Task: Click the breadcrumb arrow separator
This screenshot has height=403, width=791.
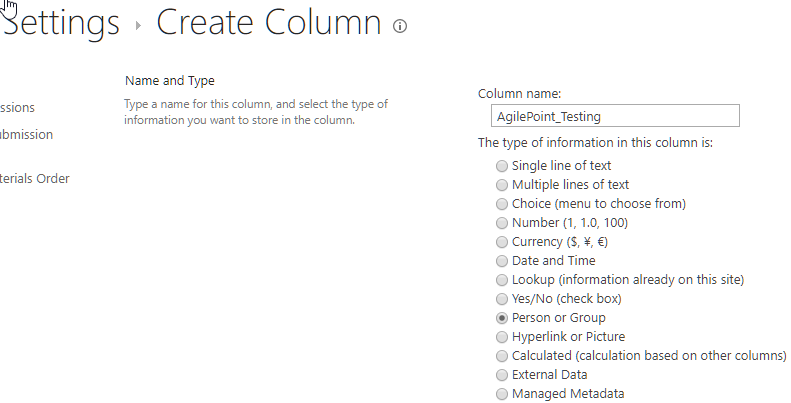Action: [138, 27]
